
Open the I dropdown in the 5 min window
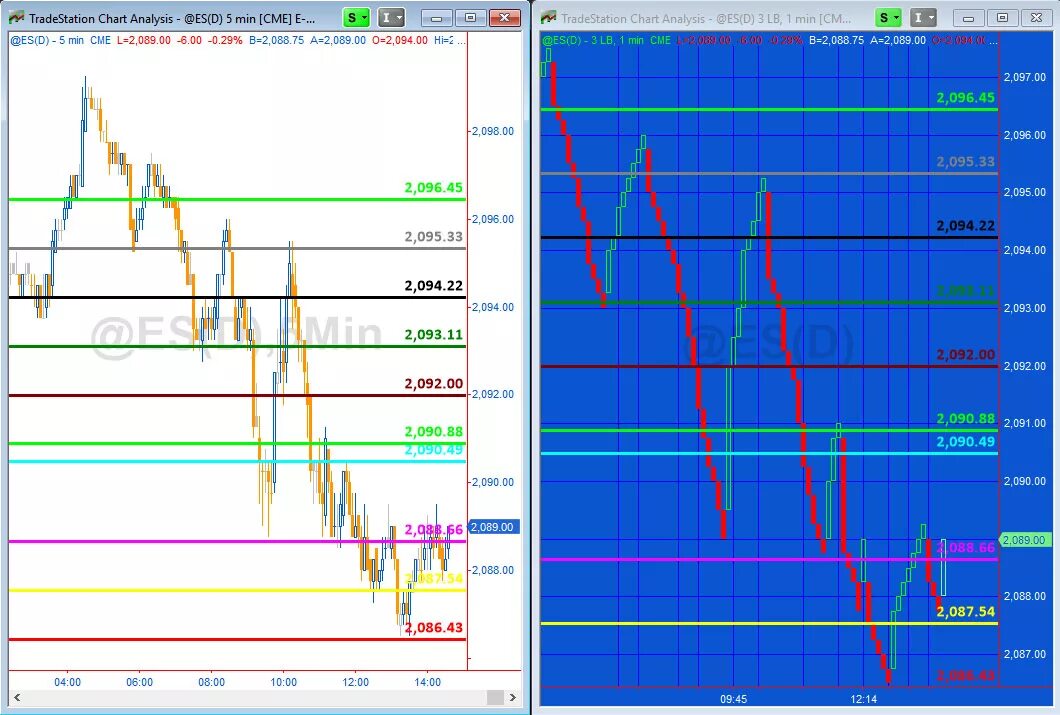click(391, 18)
